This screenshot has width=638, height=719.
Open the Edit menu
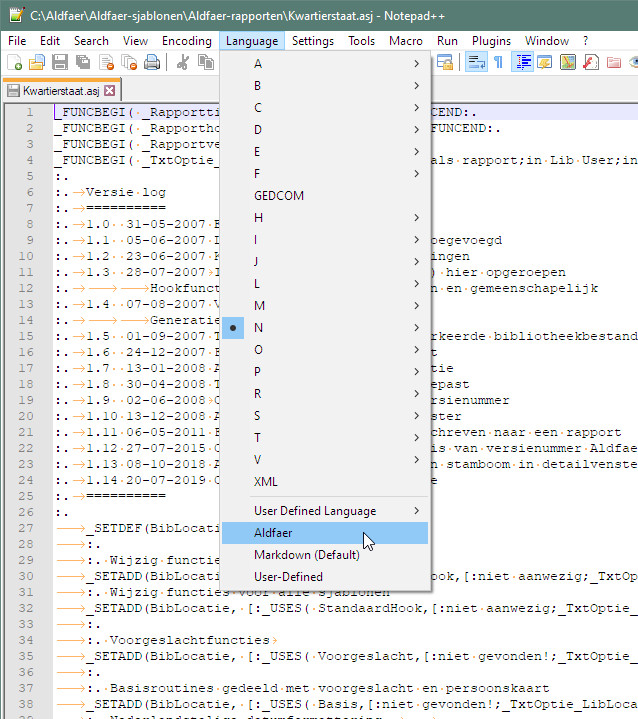point(50,41)
